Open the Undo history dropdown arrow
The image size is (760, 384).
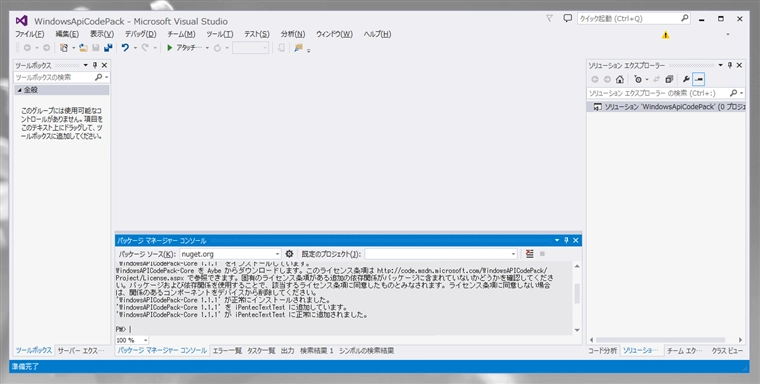point(135,48)
